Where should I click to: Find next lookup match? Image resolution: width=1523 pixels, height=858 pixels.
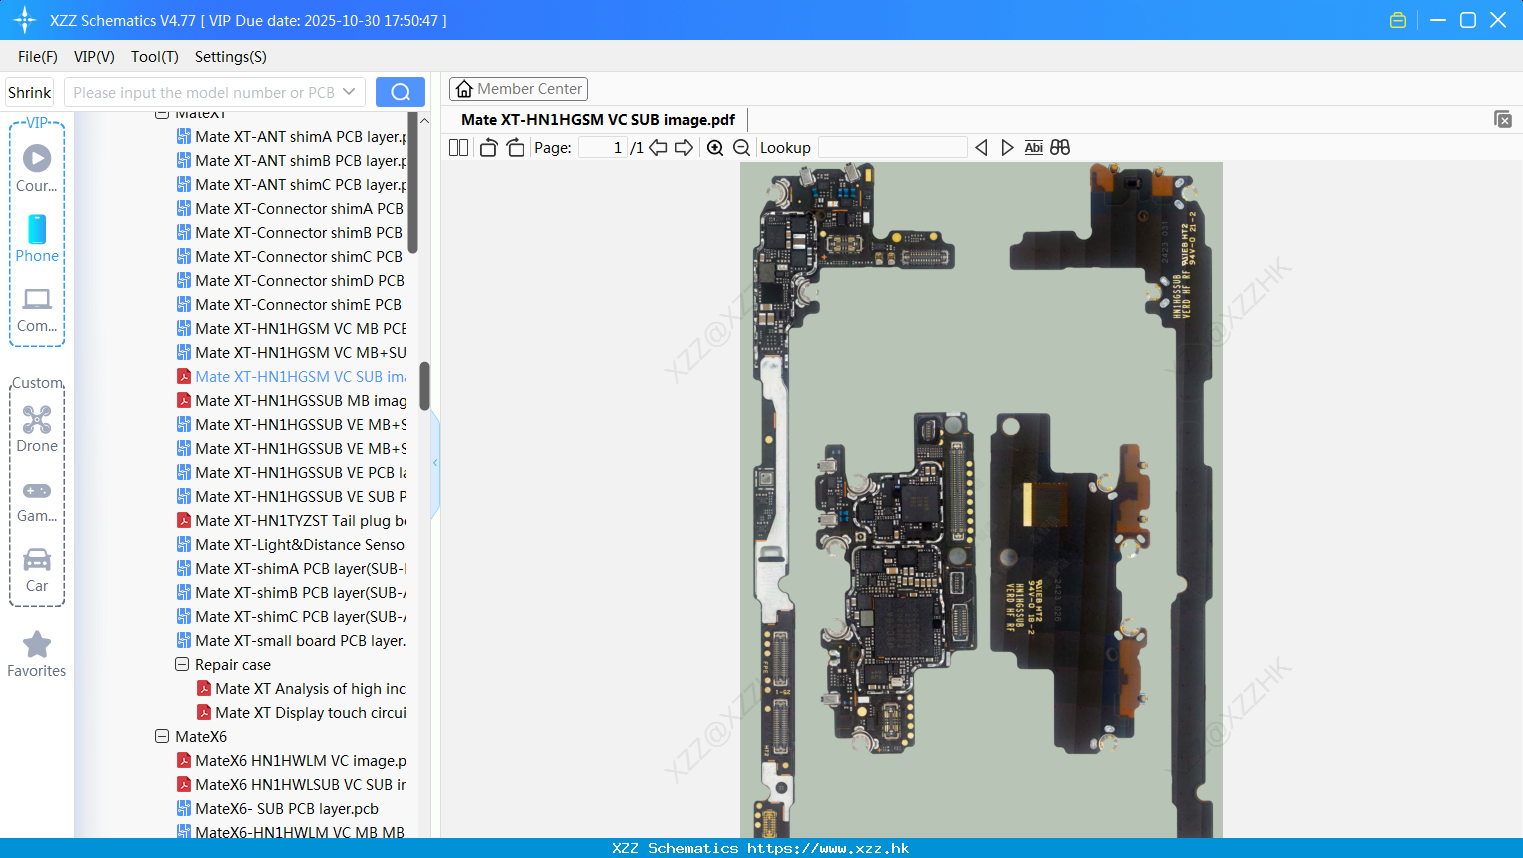point(1007,147)
